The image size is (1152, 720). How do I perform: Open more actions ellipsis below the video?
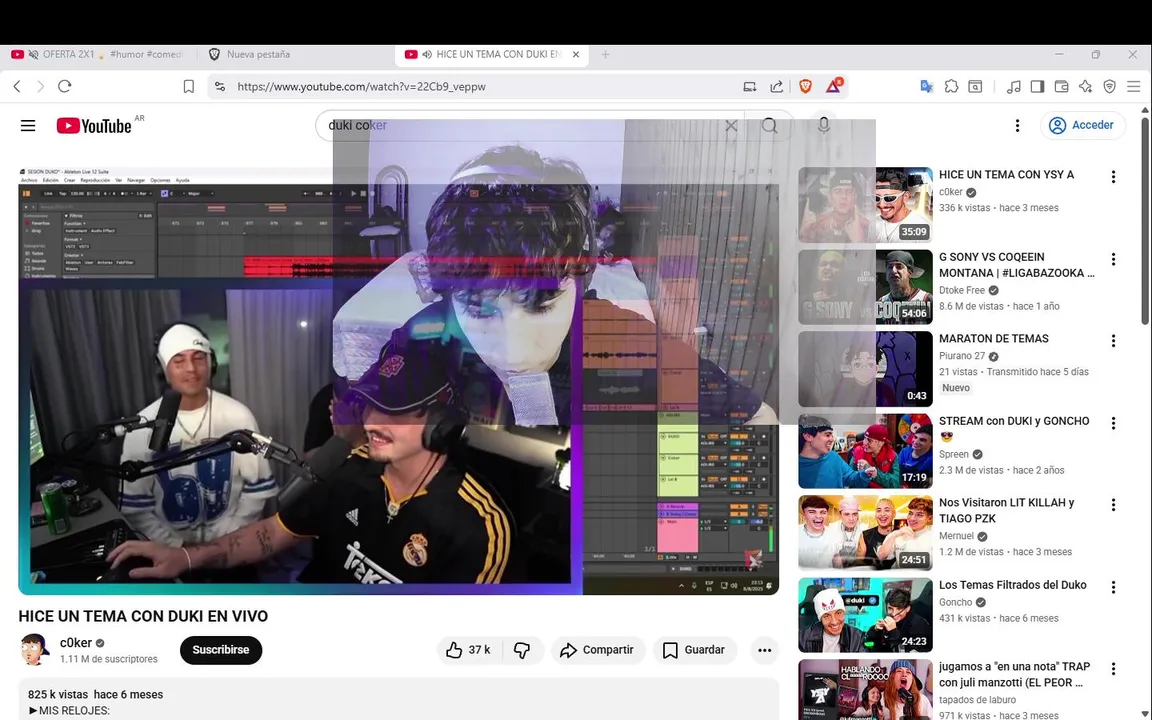(x=765, y=650)
